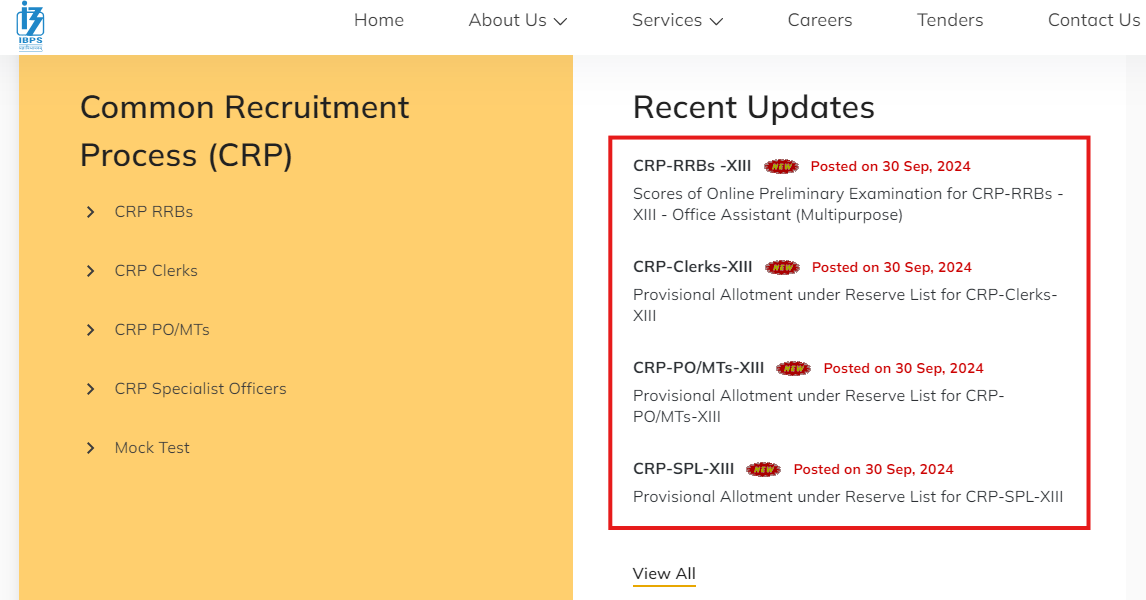Image resolution: width=1146 pixels, height=600 pixels.
Task: Click the IBPS logo
Action: click(28, 26)
